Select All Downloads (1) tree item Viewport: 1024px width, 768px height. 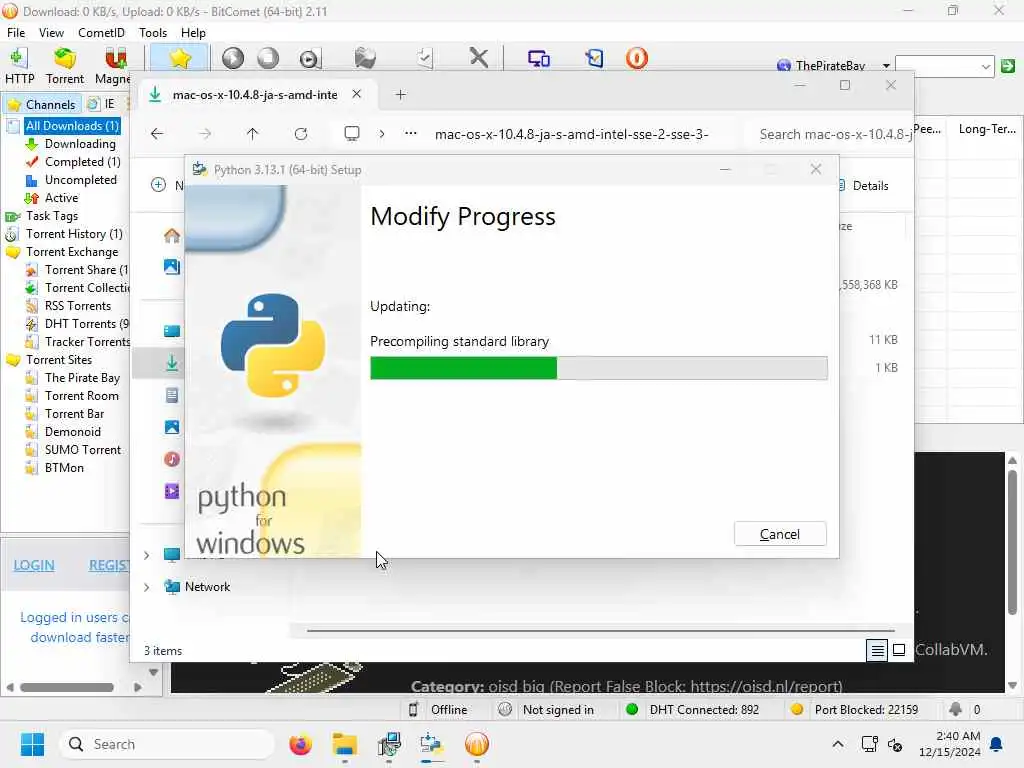(72, 125)
